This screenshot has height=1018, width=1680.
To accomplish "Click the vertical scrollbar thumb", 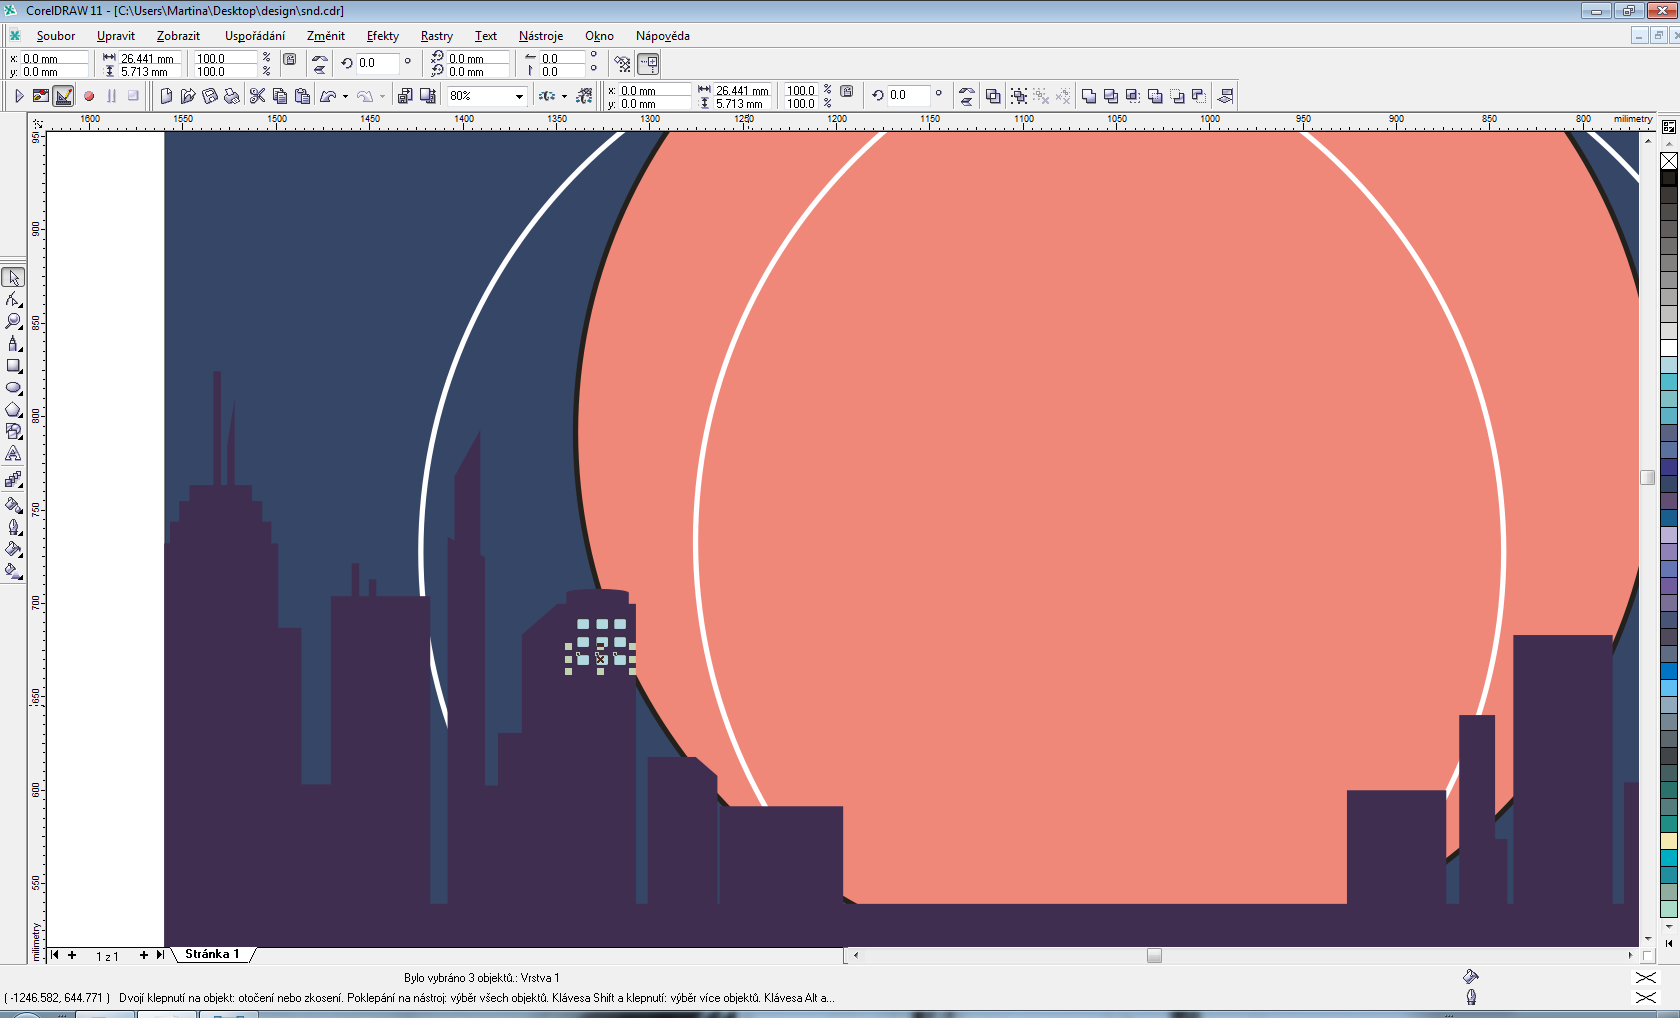I will coord(1648,477).
